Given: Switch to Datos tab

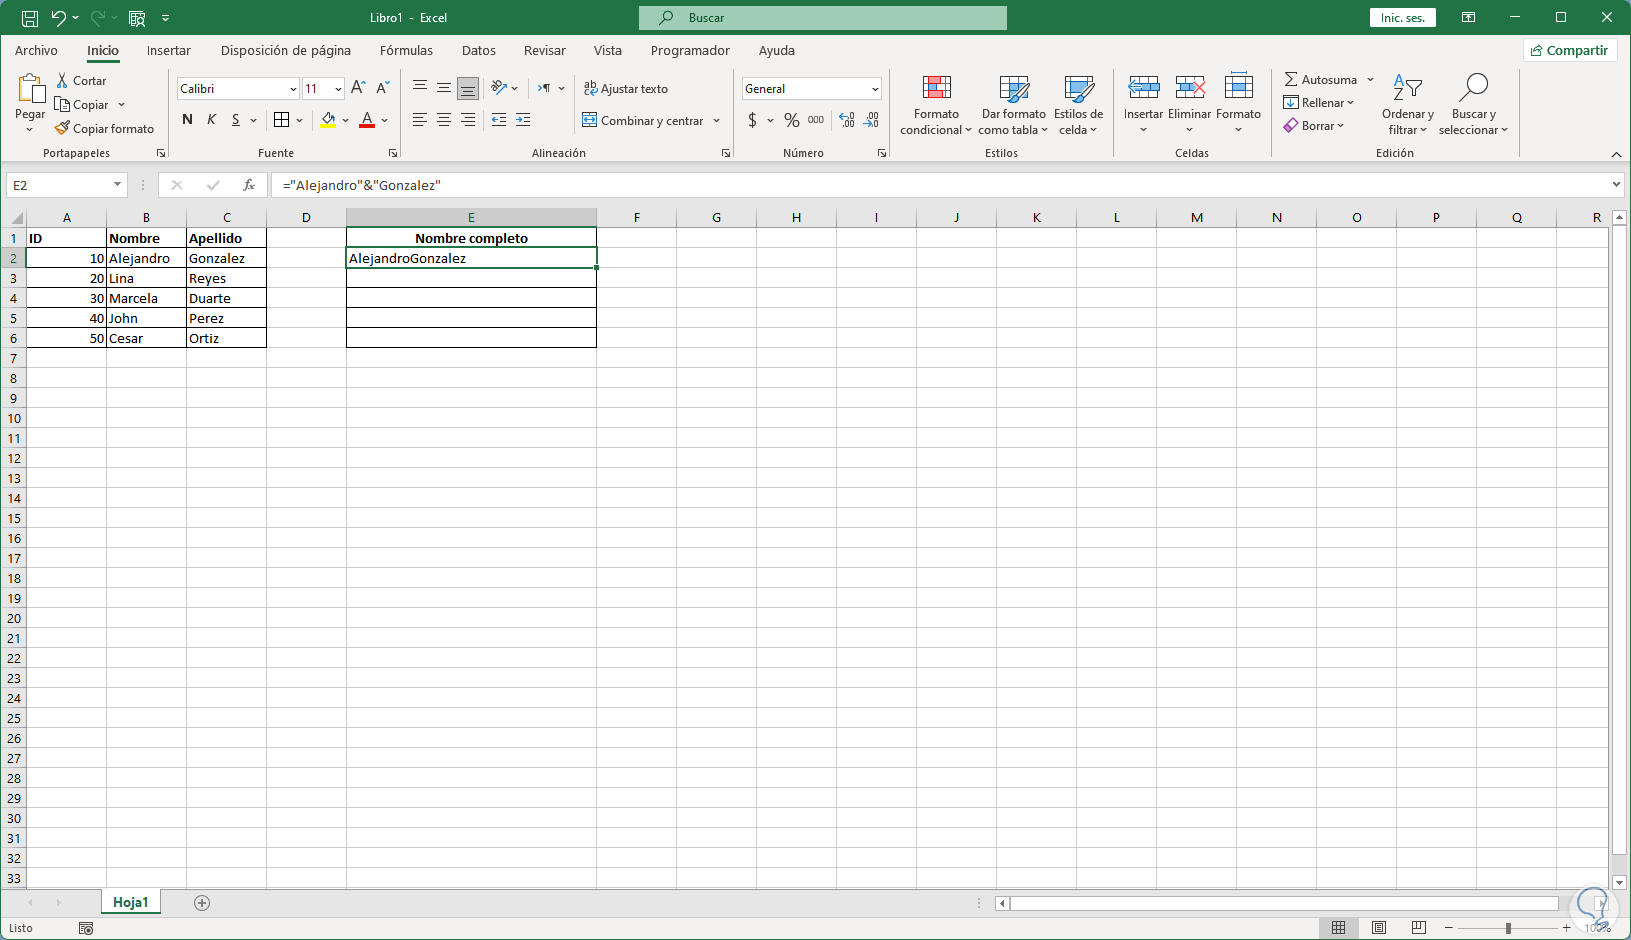Looking at the screenshot, I should tap(479, 51).
